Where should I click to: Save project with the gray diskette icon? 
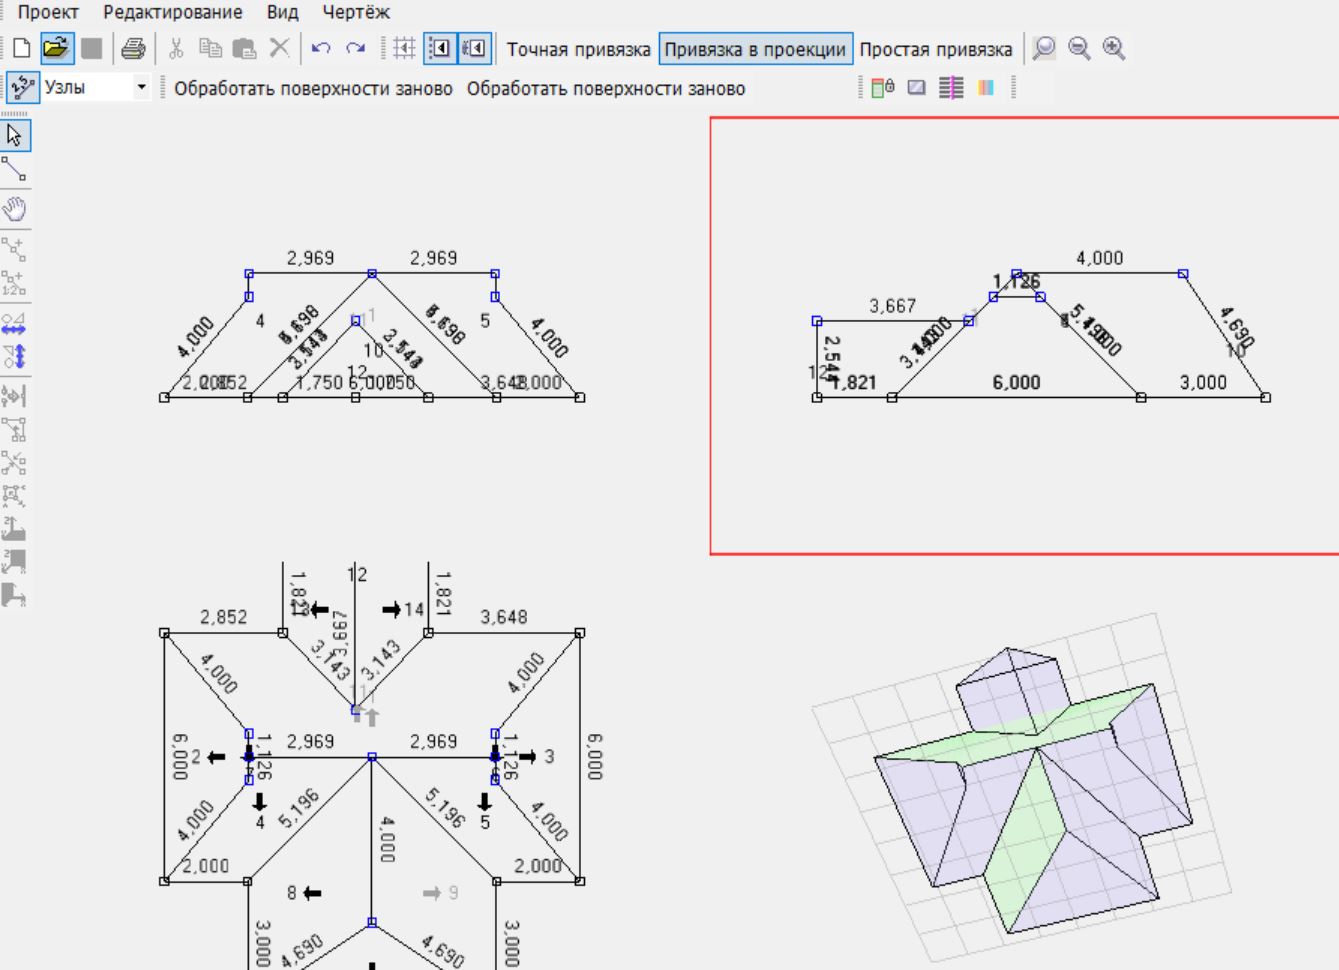point(91,48)
